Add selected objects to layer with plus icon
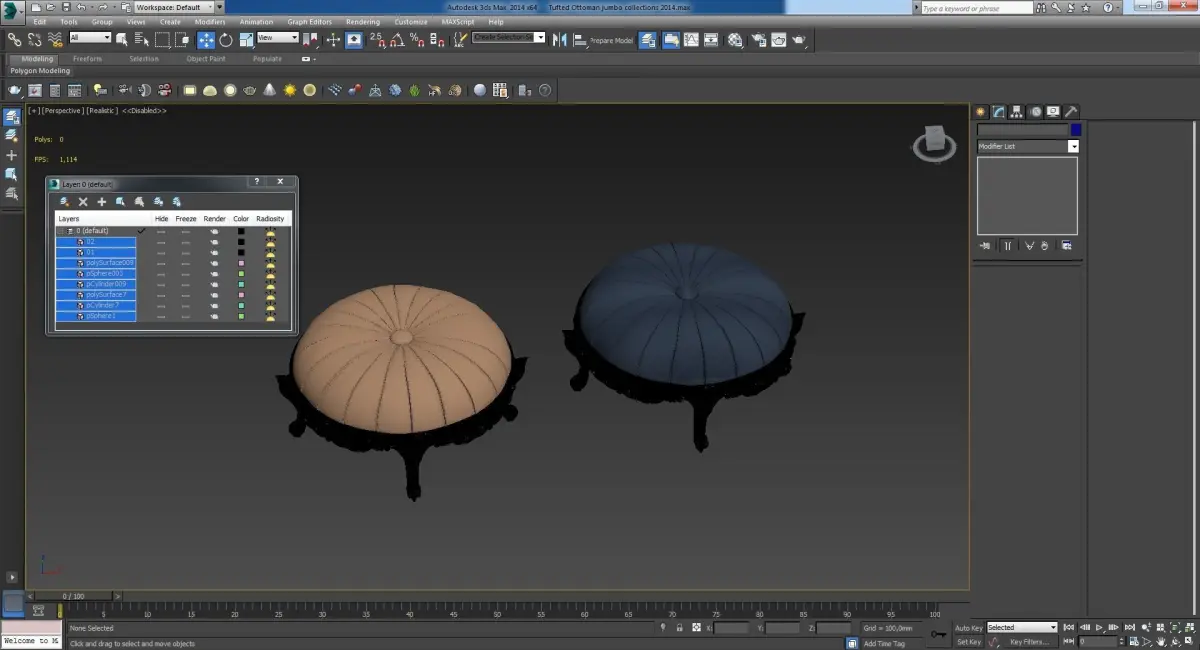This screenshot has height=650, width=1200. 101,202
